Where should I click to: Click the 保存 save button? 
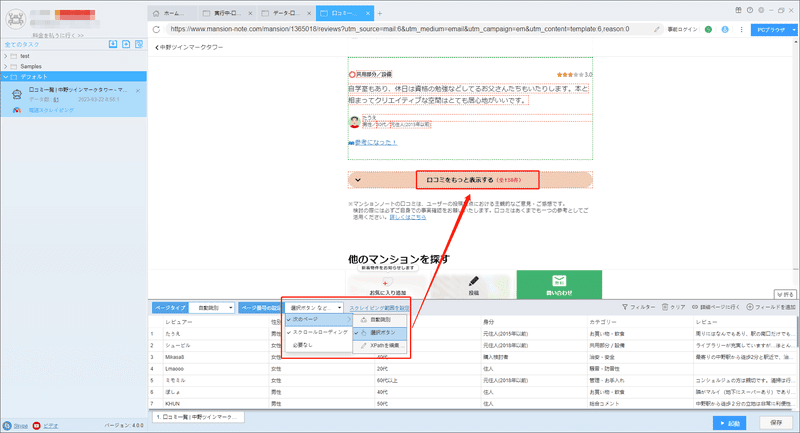point(776,423)
